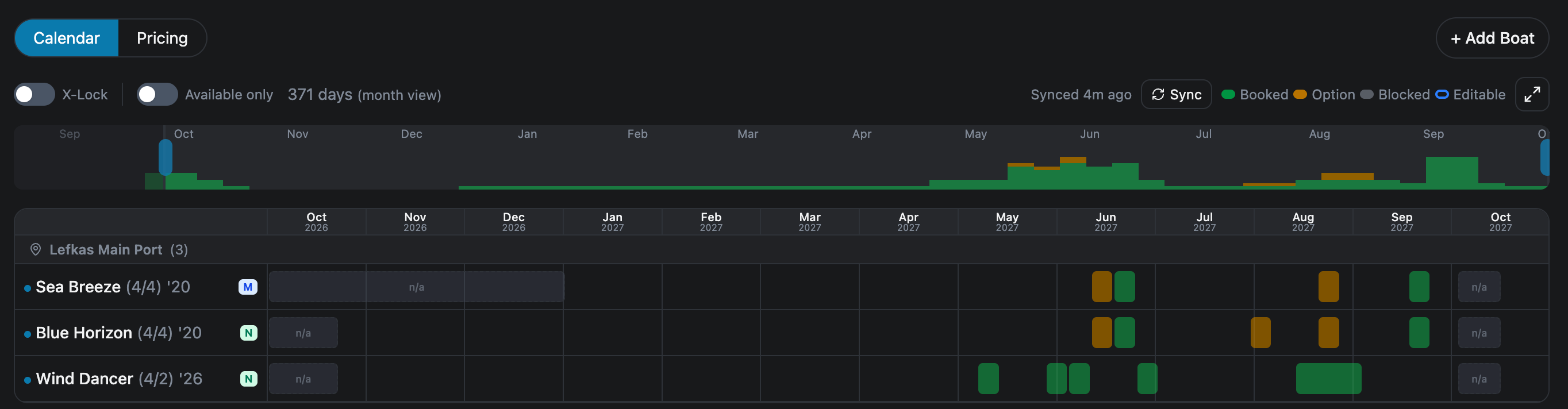Select Wind Dancer long August booking block

[1329, 379]
